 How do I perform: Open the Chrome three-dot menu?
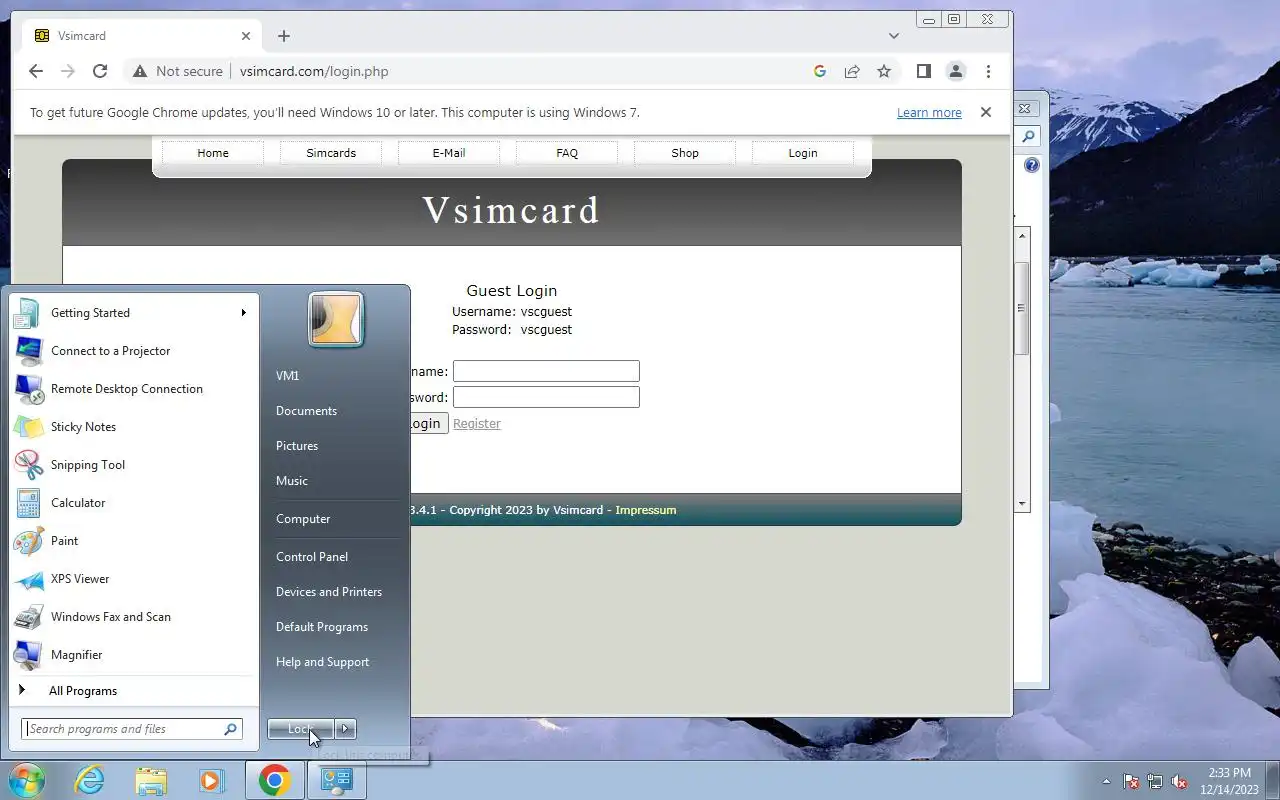coord(988,71)
